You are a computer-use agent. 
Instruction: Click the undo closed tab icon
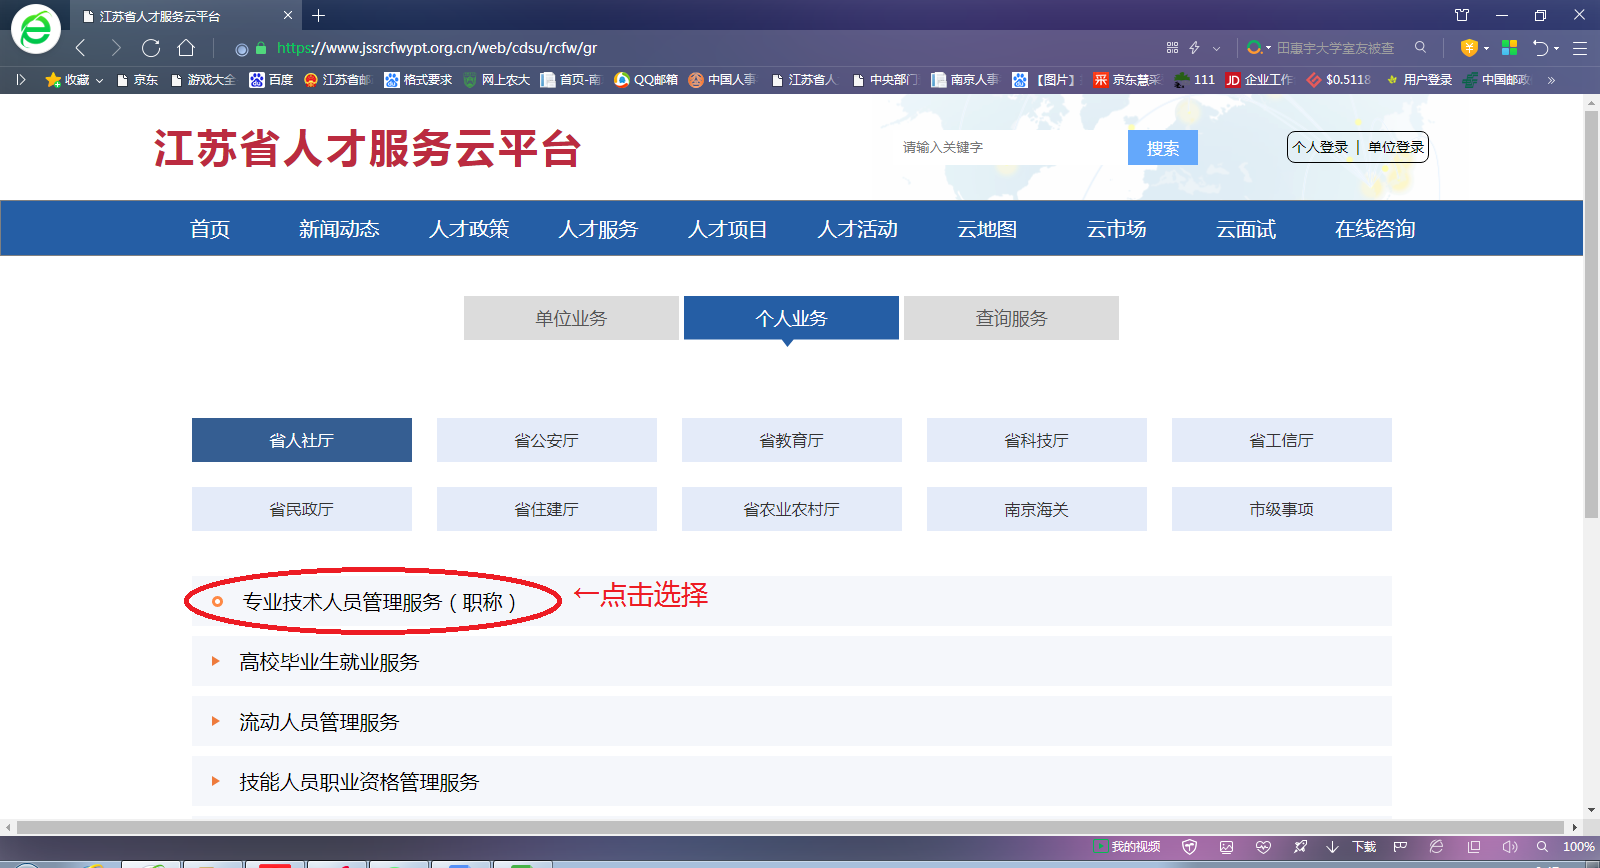(x=1541, y=48)
